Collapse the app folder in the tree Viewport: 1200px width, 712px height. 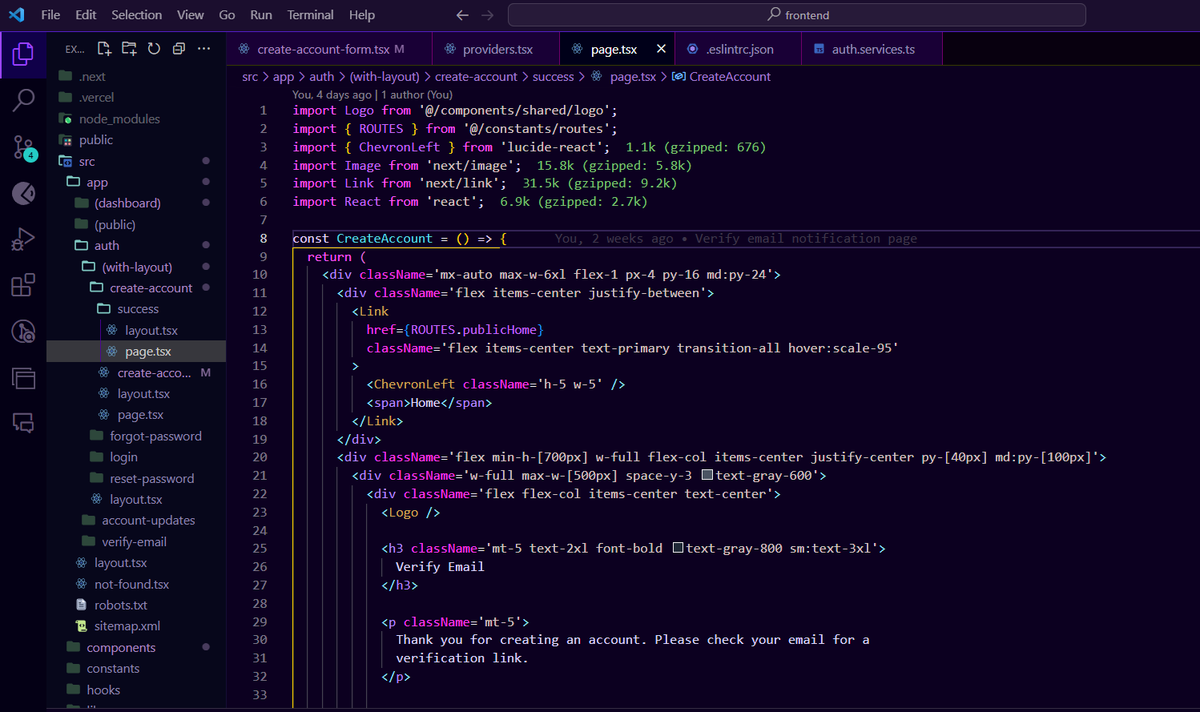(x=136, y=182)
